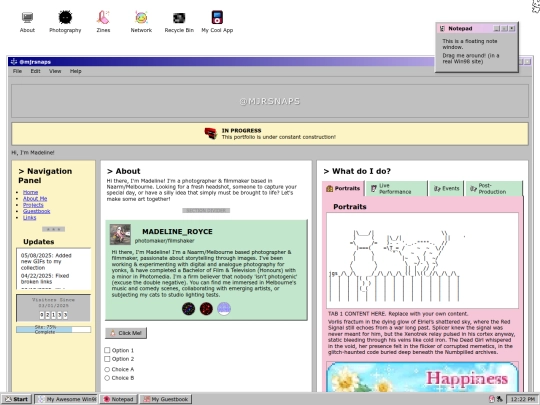
Task: Click the dark multicolor sparkle badge
Action: (x=188, y=309)
